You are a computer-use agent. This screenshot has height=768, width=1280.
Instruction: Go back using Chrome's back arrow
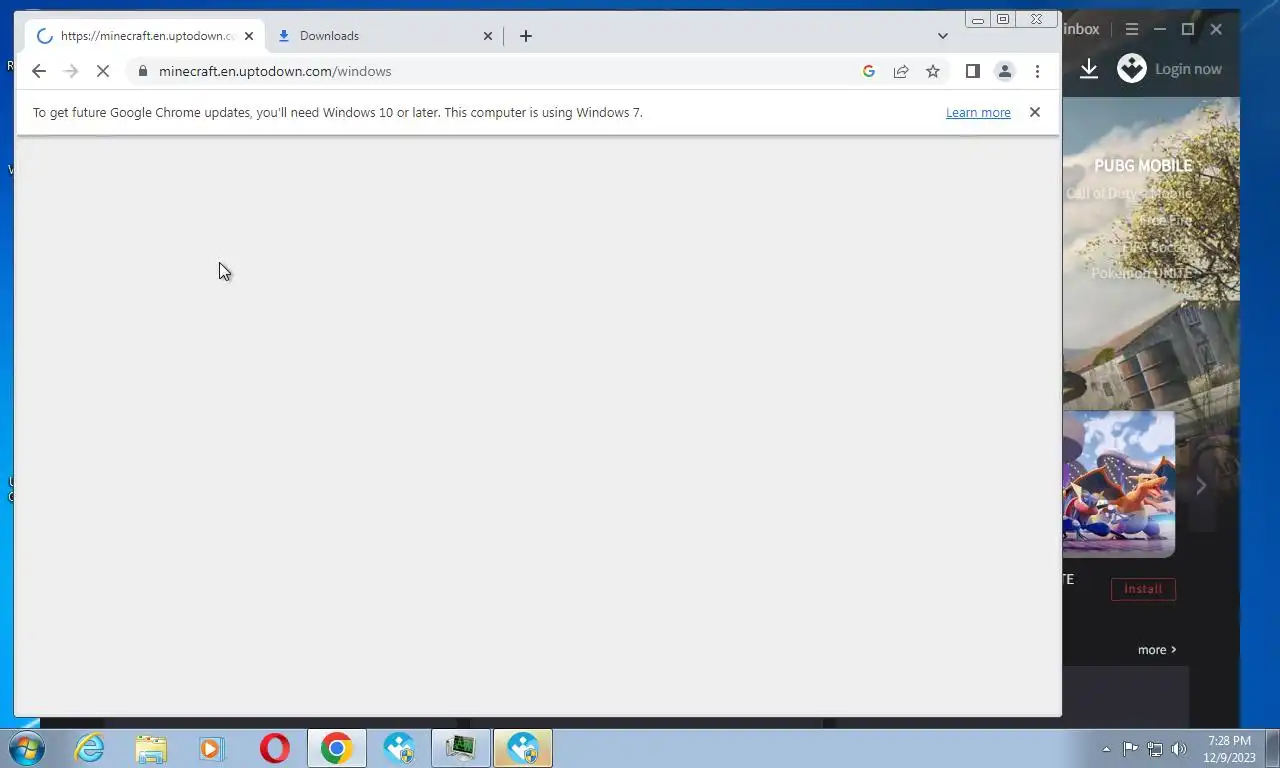[39, 71]
